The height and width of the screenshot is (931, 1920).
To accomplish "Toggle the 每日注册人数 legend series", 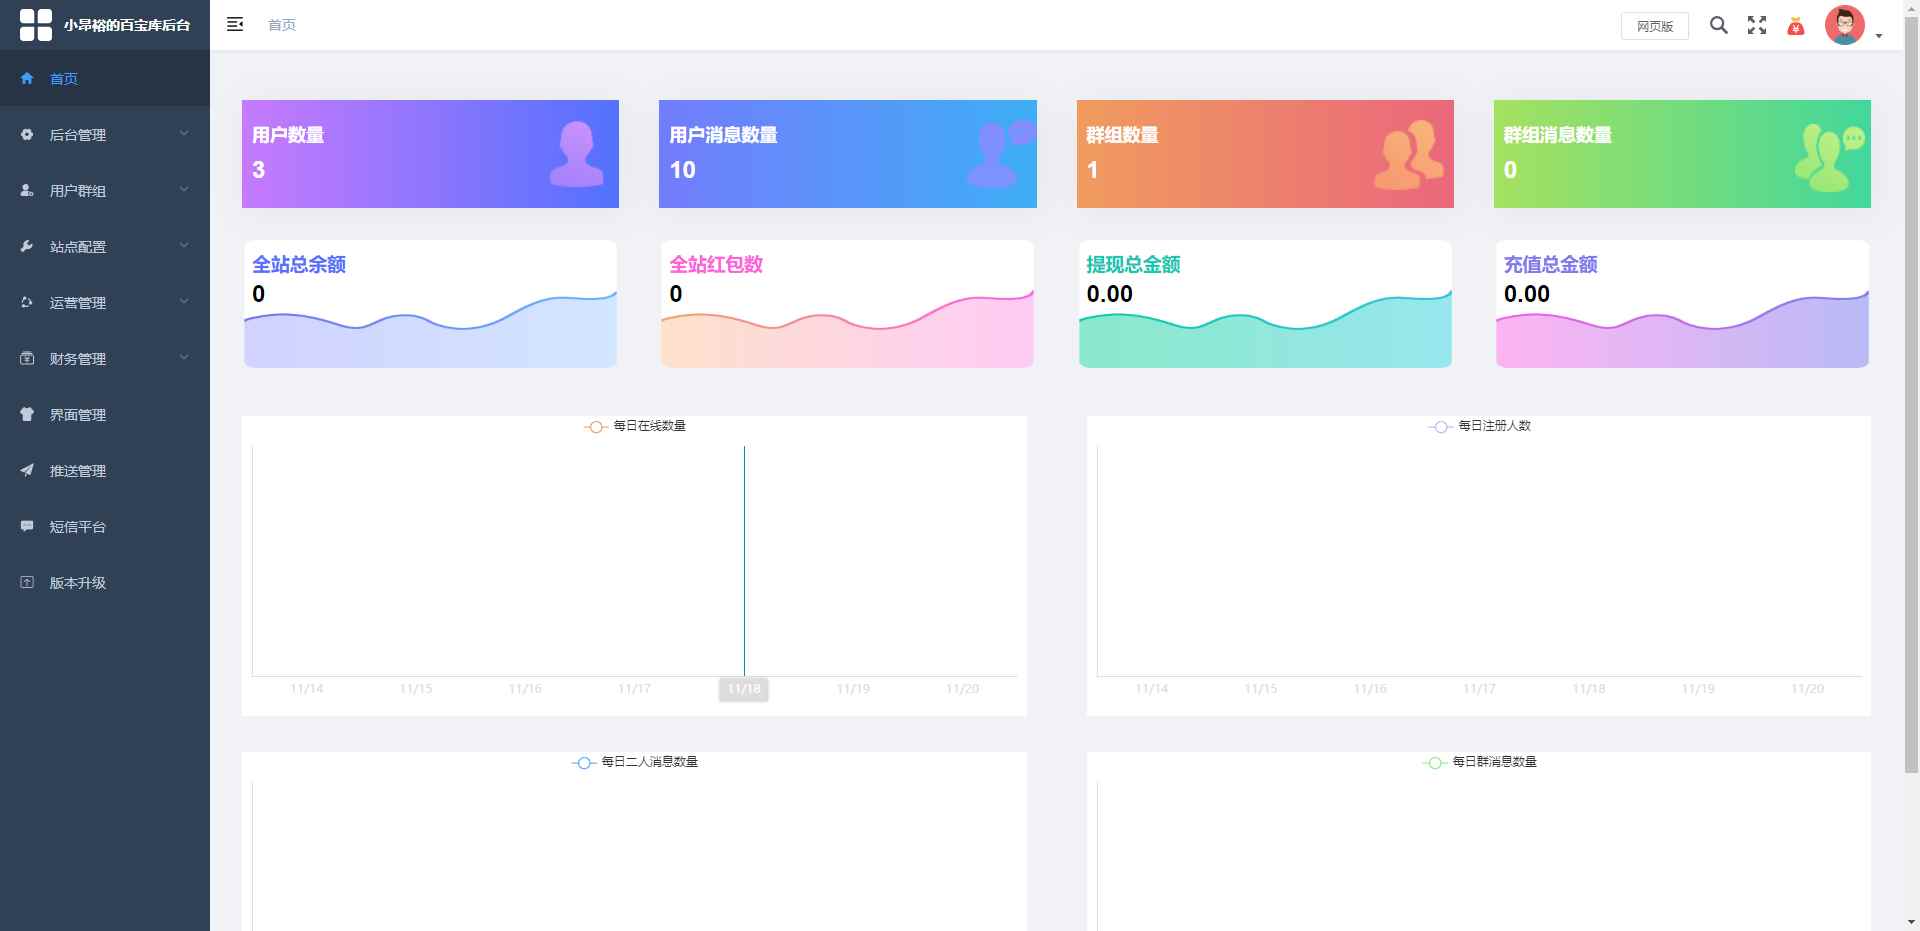I will [1480, 426].
